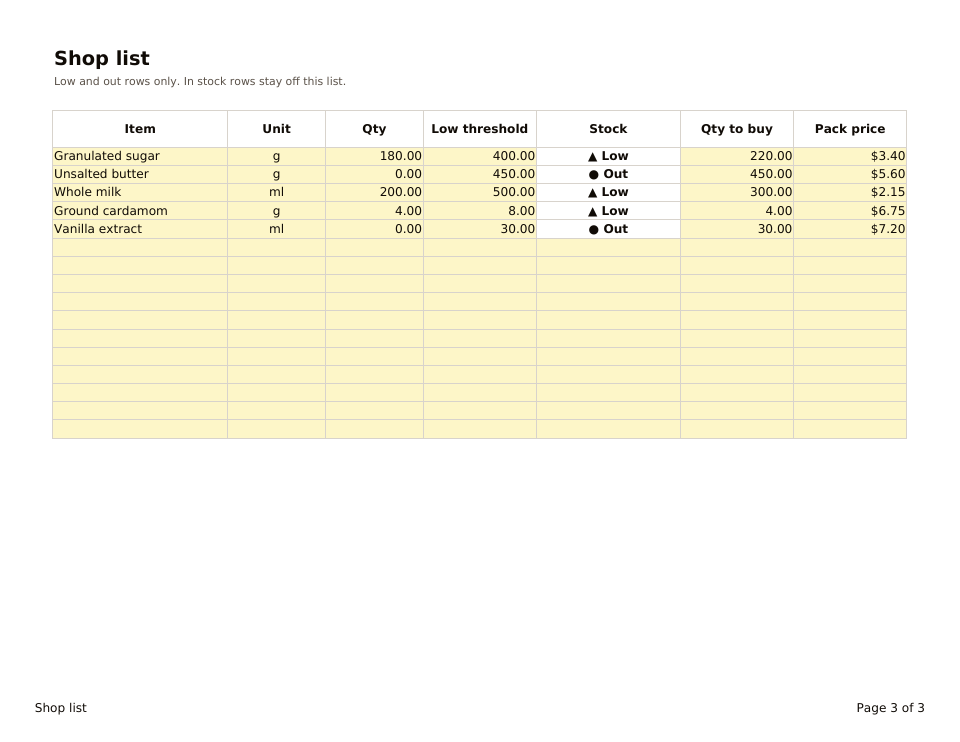Select the $7.20 pack price cell
Image resolution: width=960 pixels, height=742 pixels.
point(850,229)
